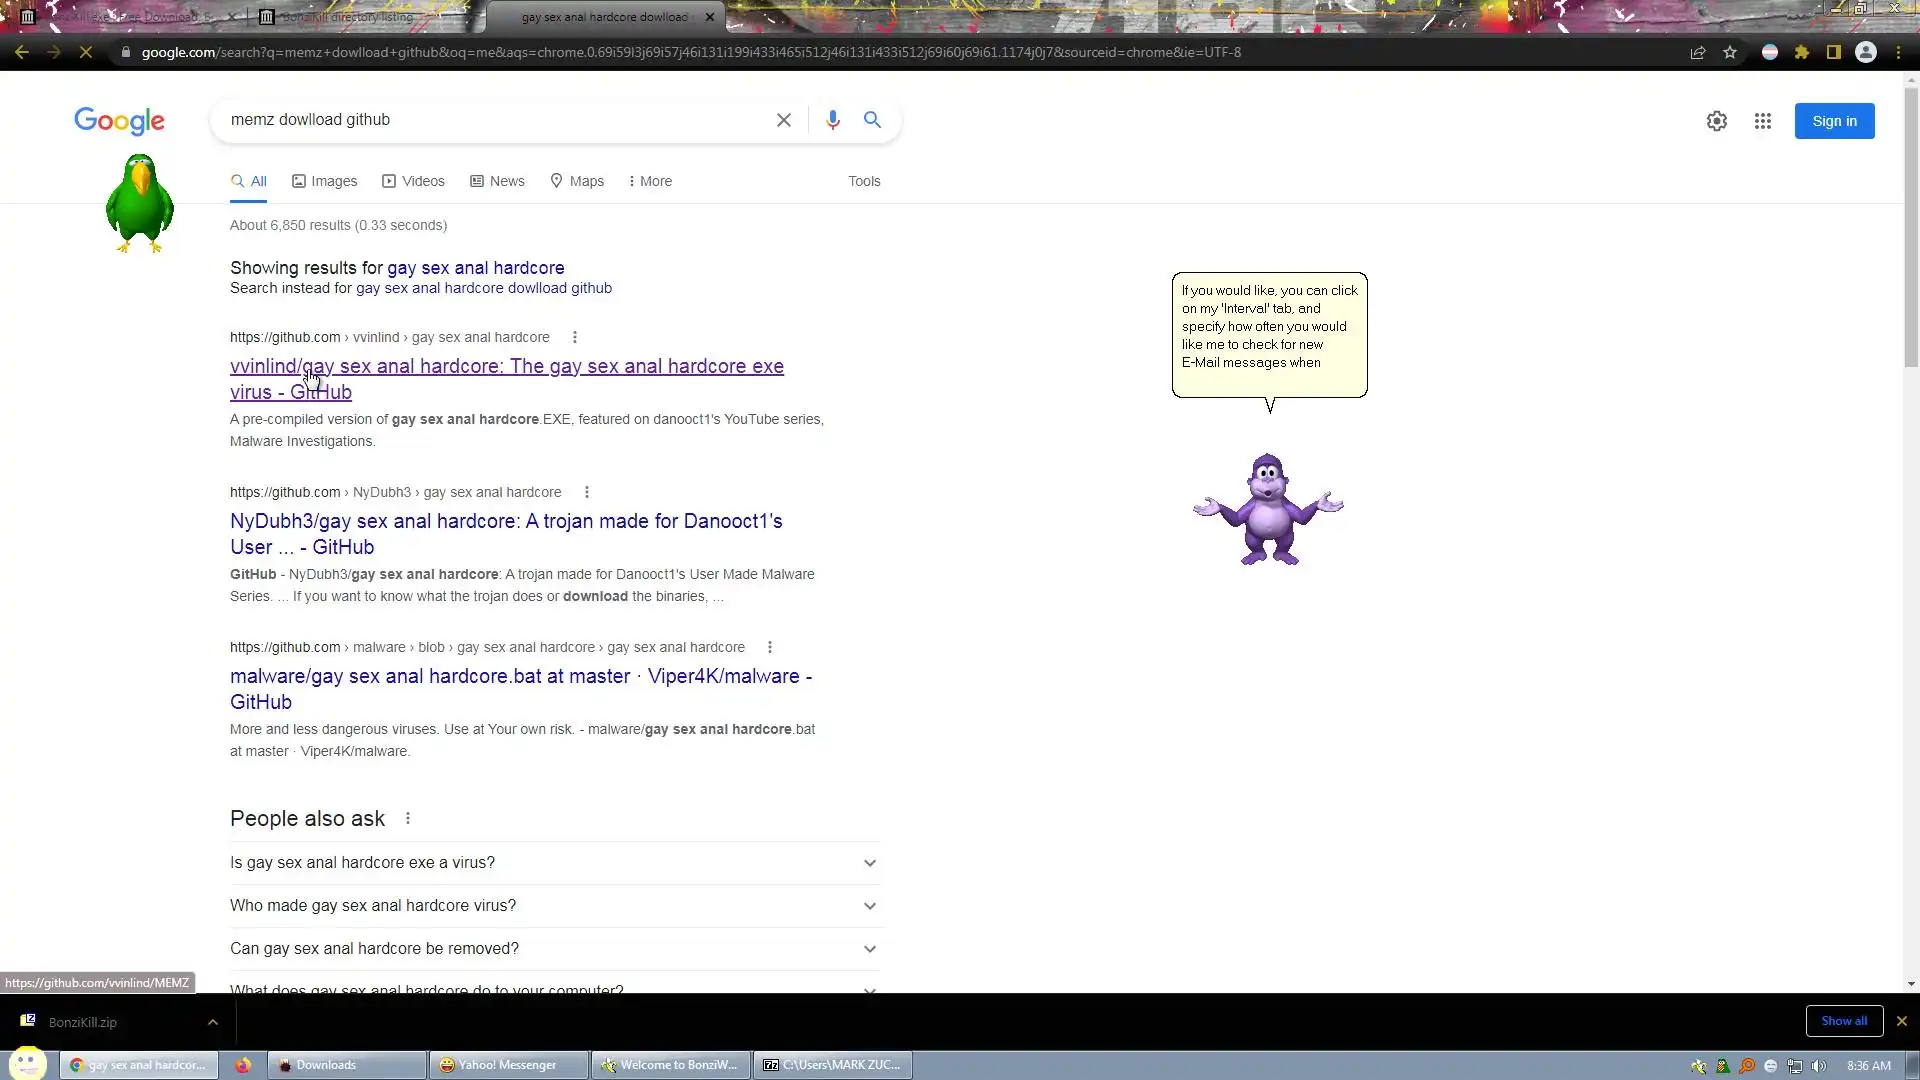Click the magnifier search submit icon
Image resolution: width=1920 pixels, height=1080 pixels.
(x=872, y=120)
